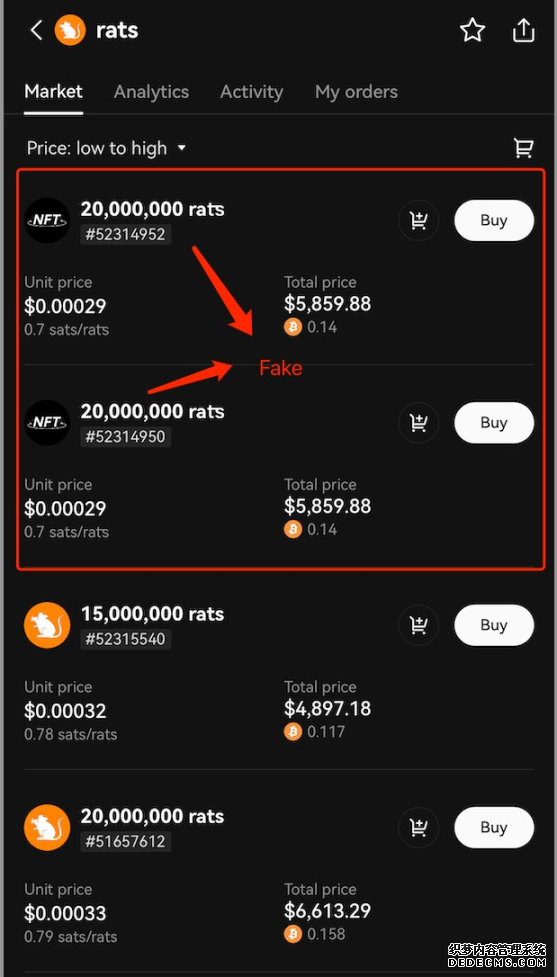Switch to the Analytics tab
Viewport: 557px width, 977px height.
click(x=151, y=92)
